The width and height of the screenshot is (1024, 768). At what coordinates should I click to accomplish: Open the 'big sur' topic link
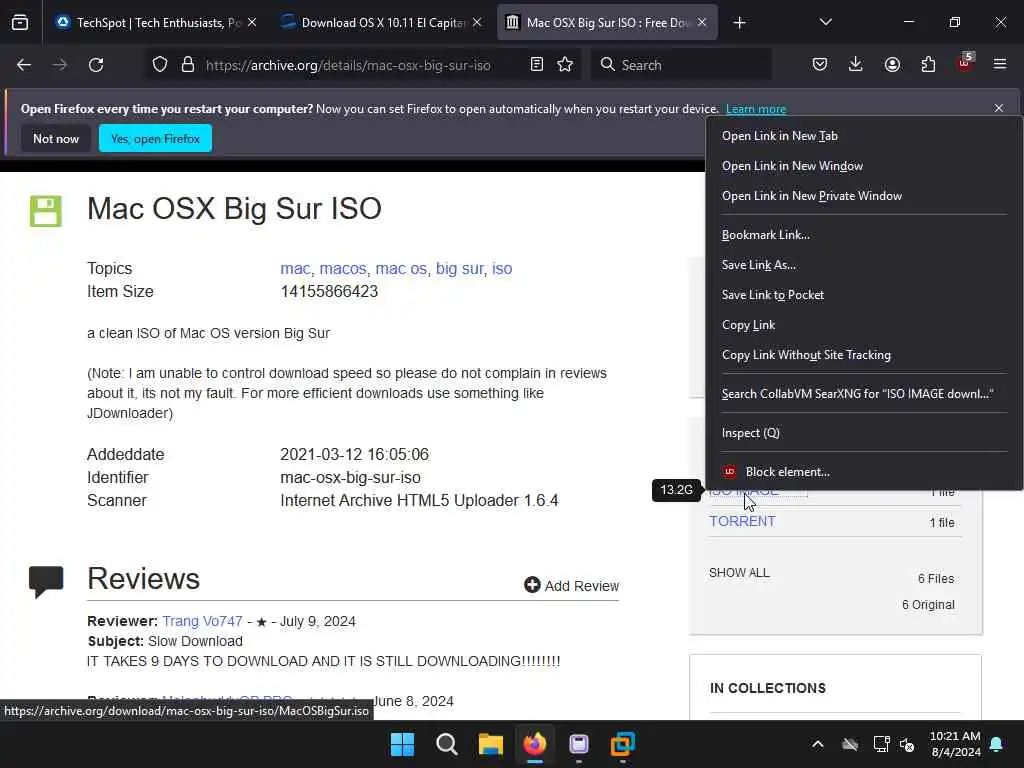(460, 268)
